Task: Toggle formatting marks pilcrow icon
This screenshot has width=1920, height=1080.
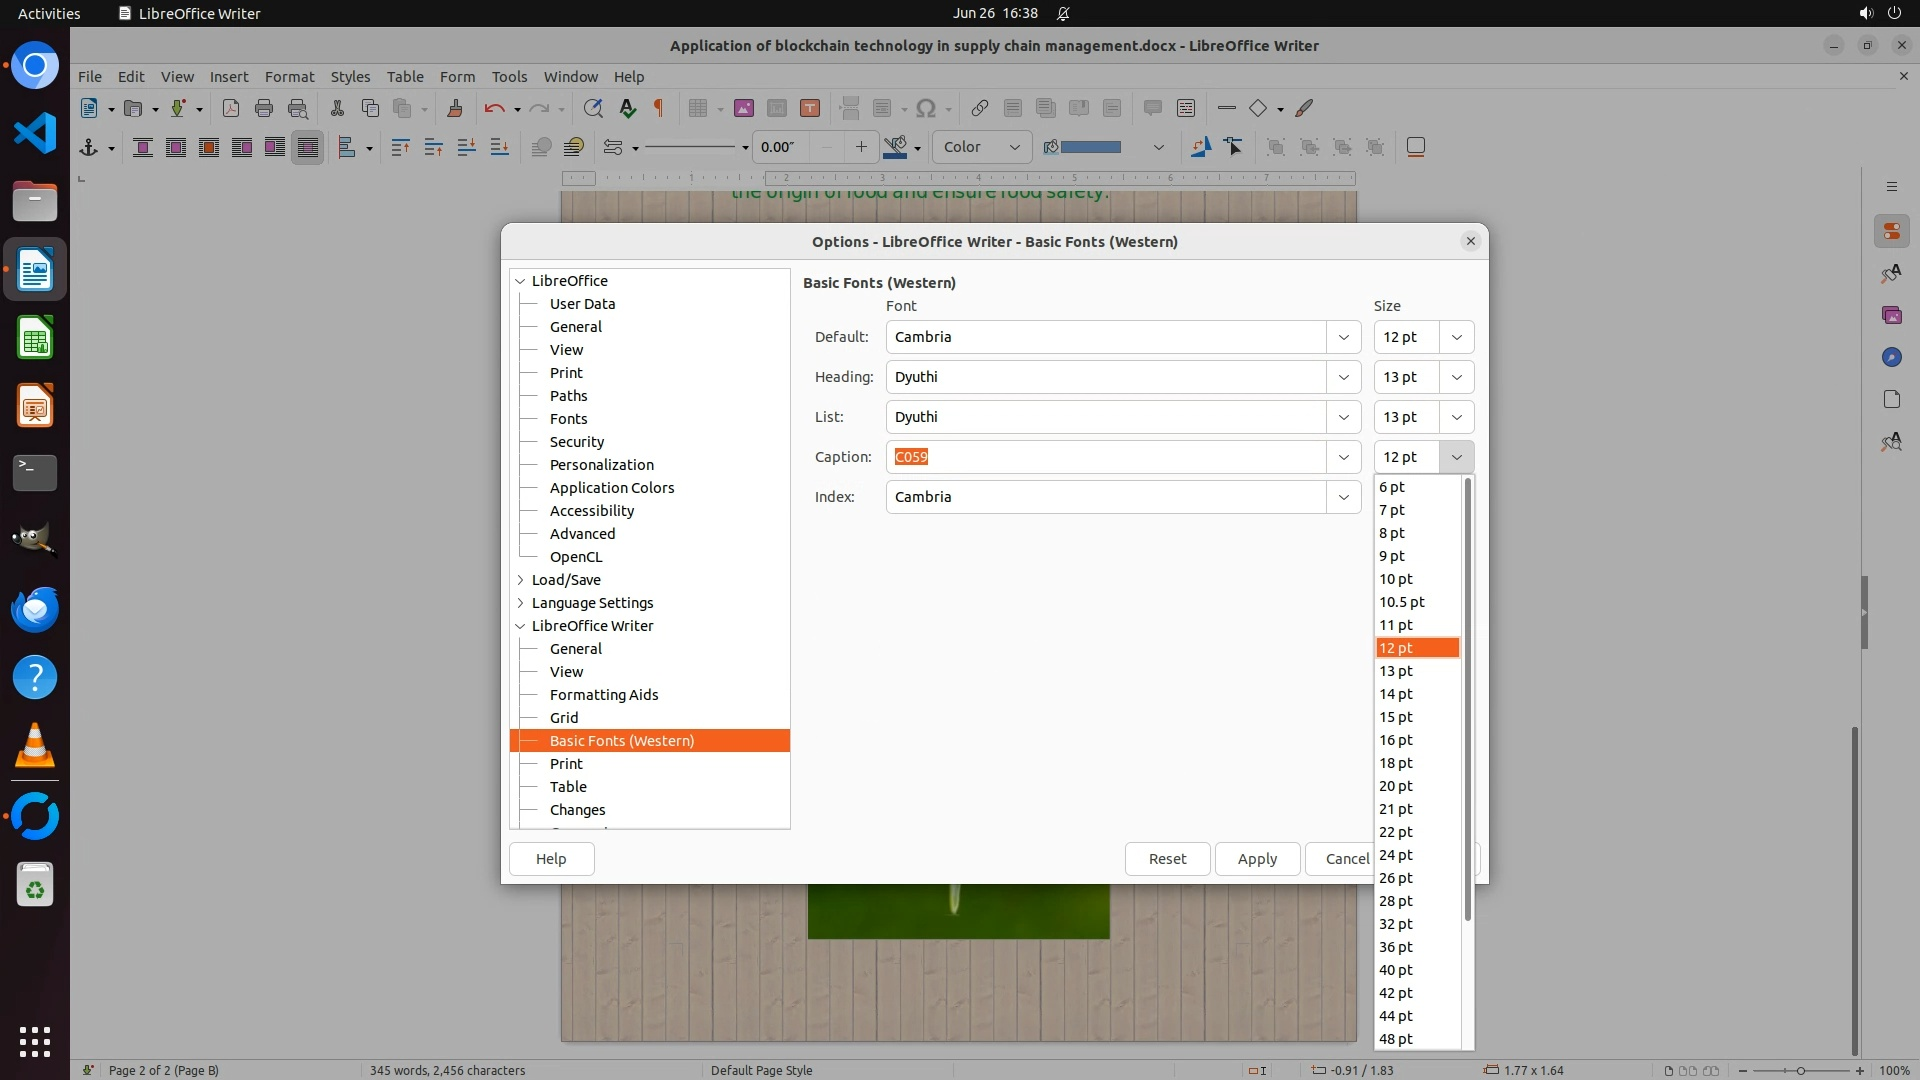Action: 659,108
